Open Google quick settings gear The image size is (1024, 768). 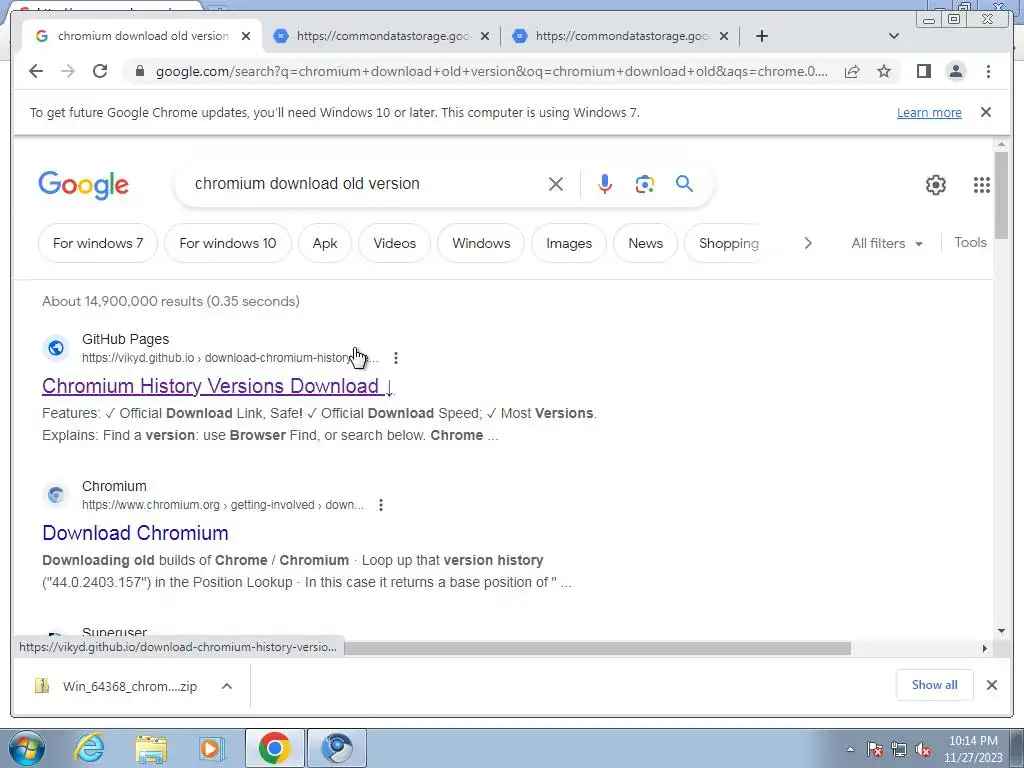936,185
